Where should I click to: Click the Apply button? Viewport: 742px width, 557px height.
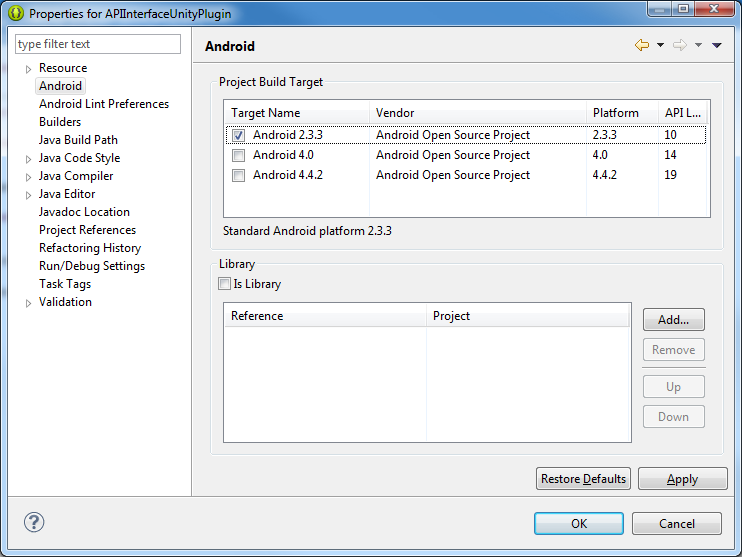pyautogui.click(x=682, y=479)
